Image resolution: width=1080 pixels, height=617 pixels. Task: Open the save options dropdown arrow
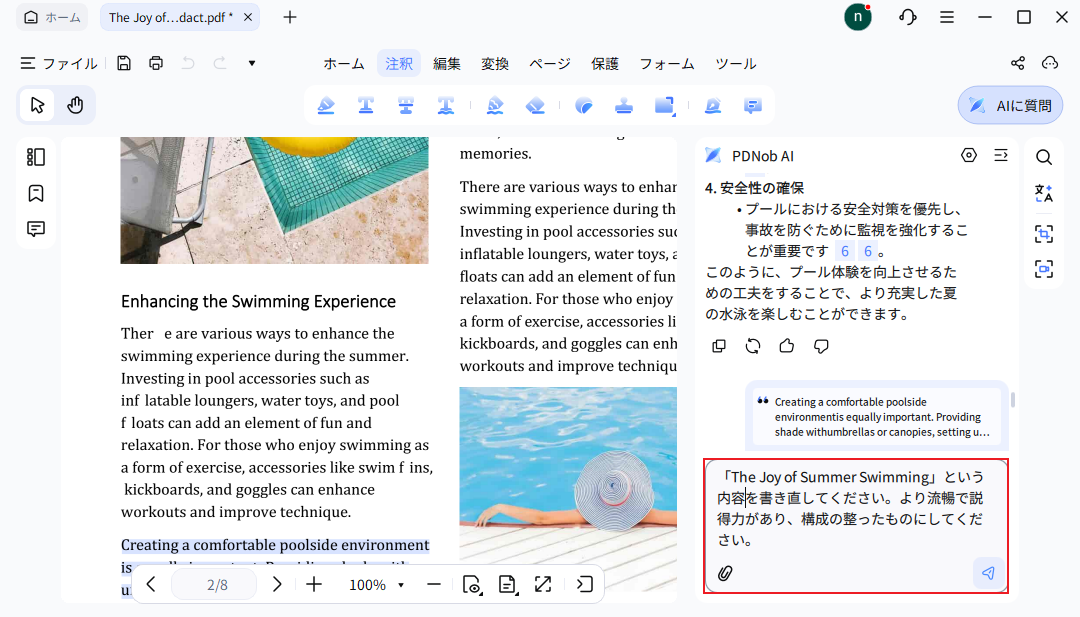click(x=251, y=63)
